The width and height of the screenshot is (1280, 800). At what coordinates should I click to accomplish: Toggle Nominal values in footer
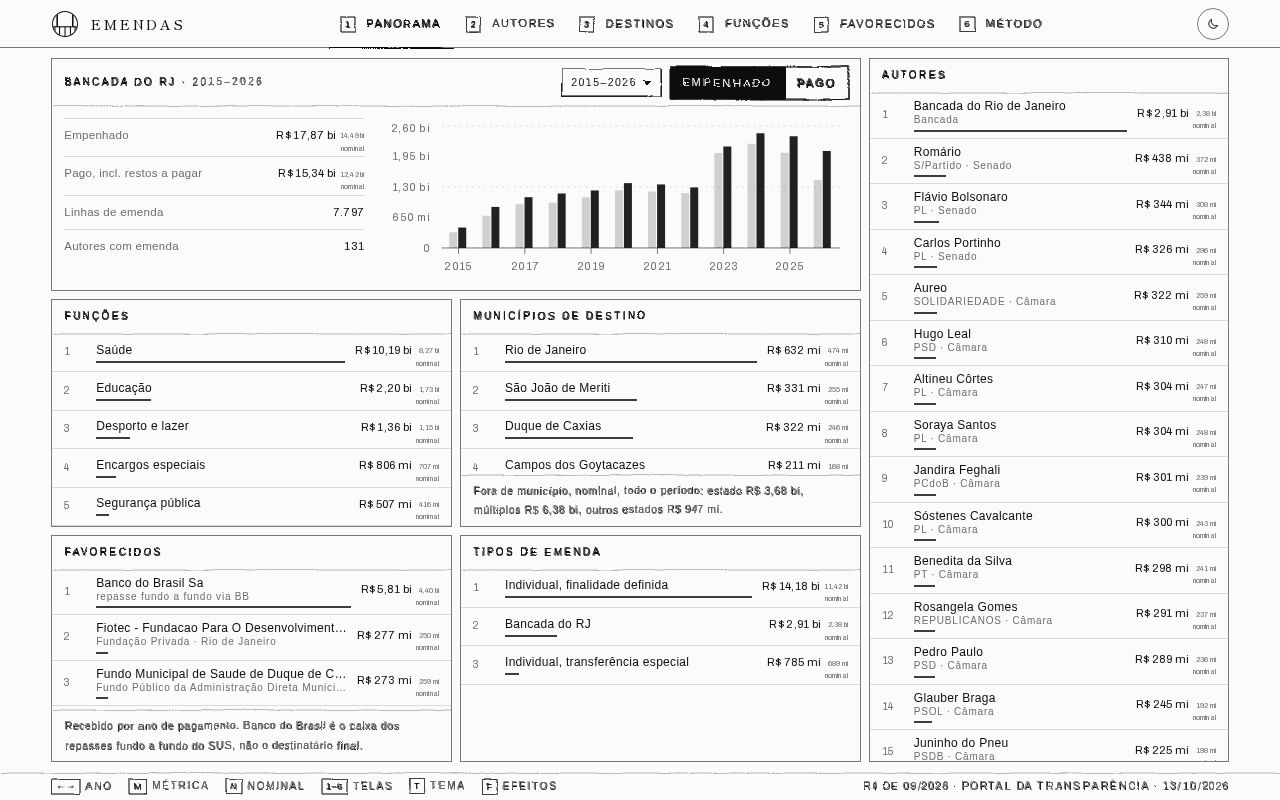click(x=265, y=786)
